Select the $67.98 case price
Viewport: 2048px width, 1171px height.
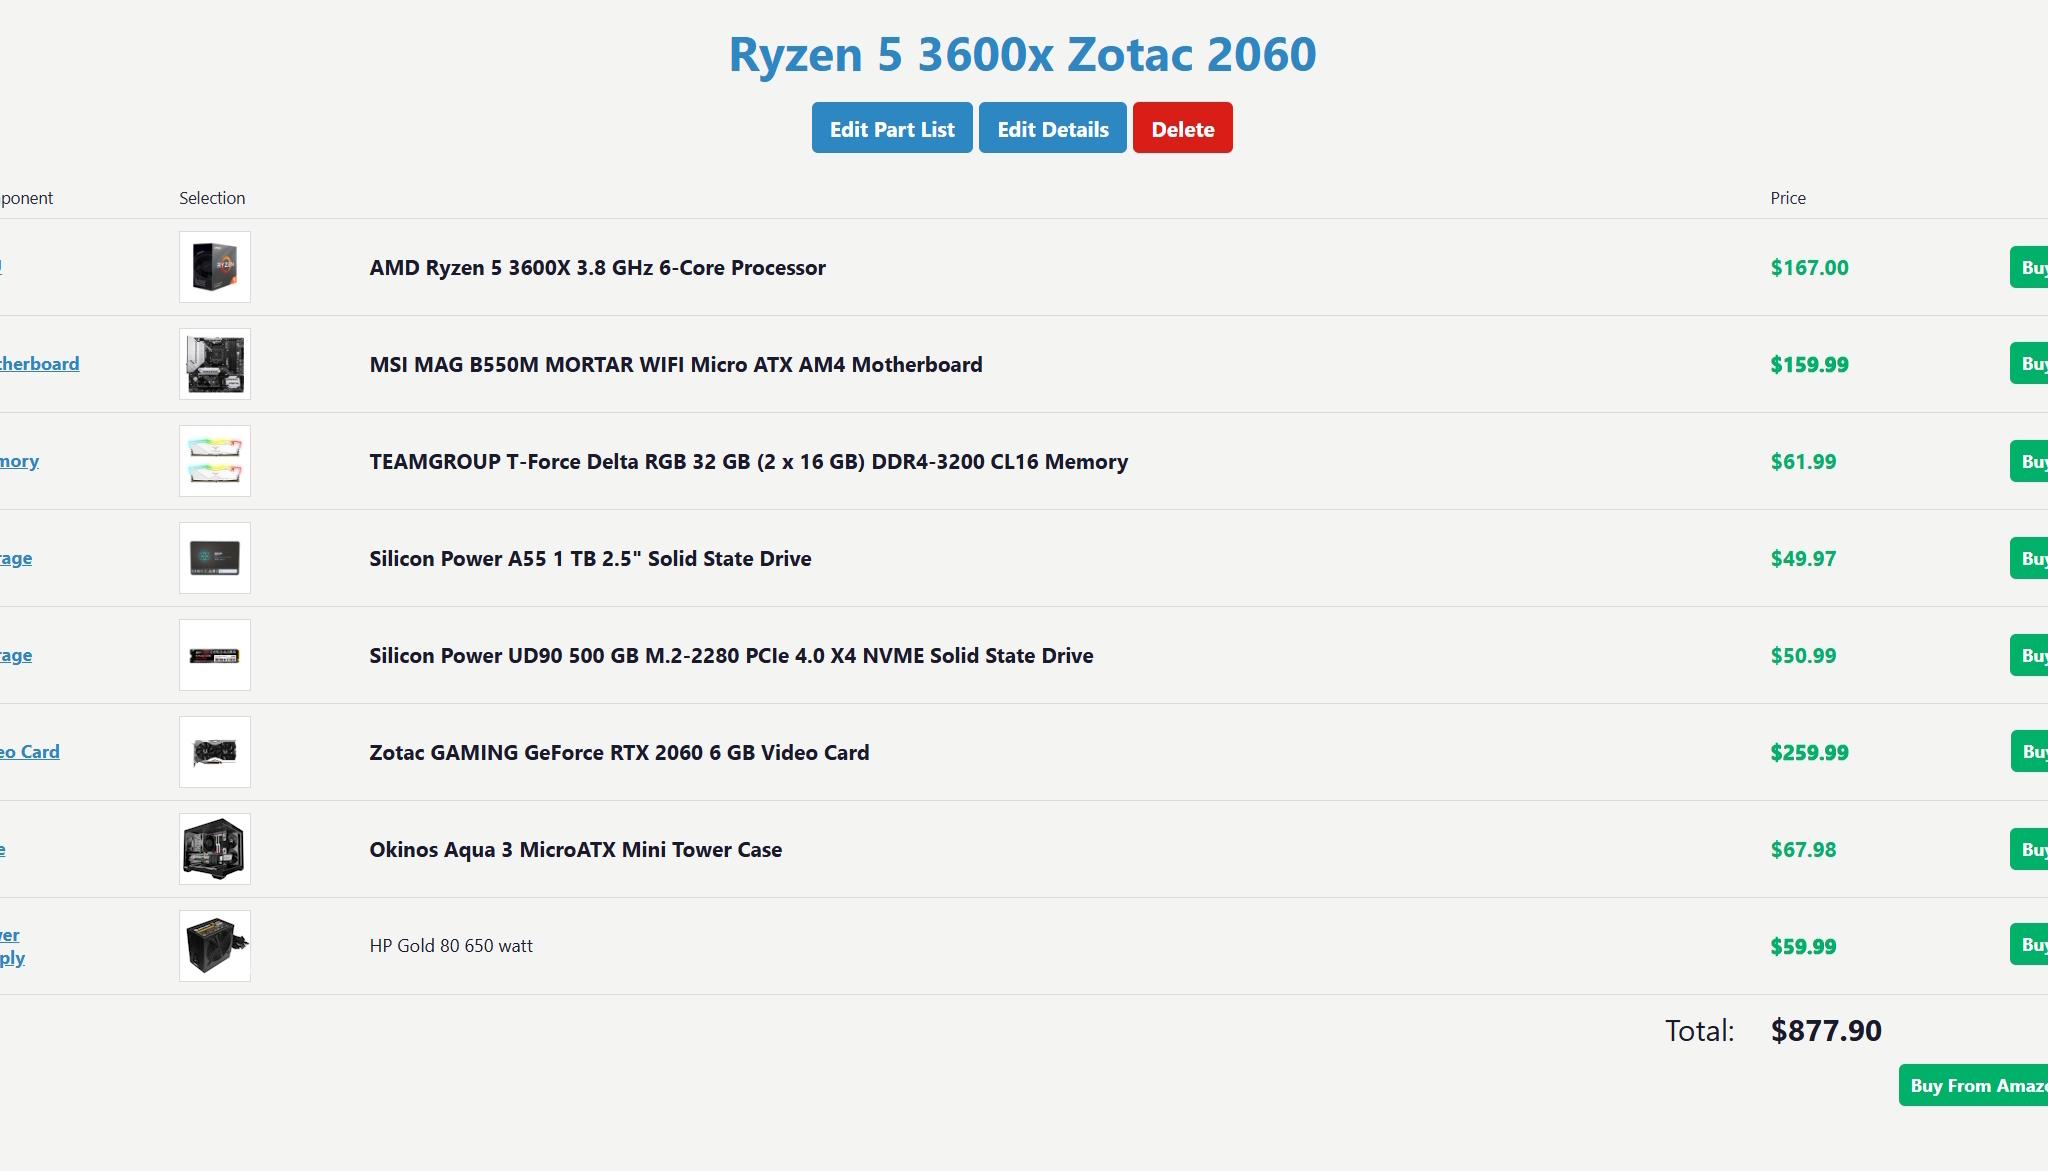click(1803, 850)
